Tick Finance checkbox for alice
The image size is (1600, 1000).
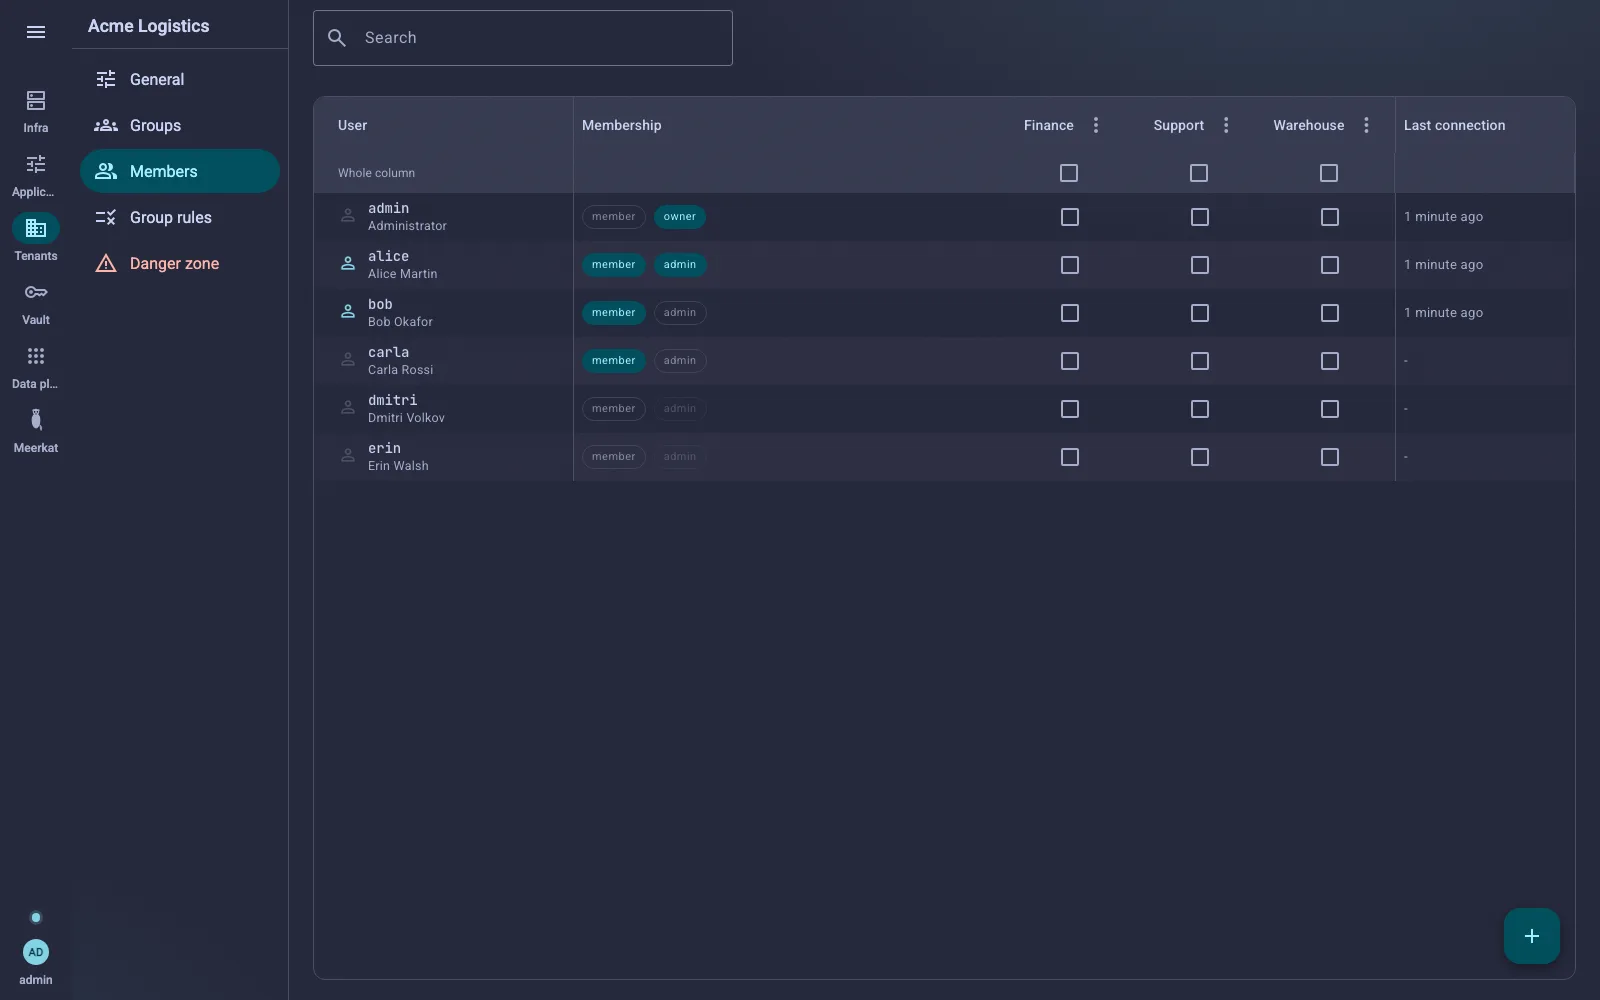click(1070, 265)
